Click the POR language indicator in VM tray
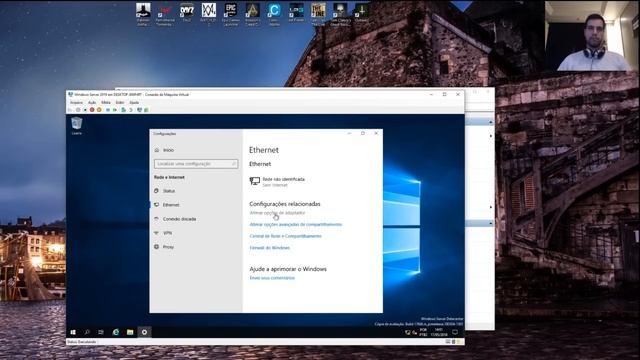Viewport: 640px width, 360px height. point(423,332)
